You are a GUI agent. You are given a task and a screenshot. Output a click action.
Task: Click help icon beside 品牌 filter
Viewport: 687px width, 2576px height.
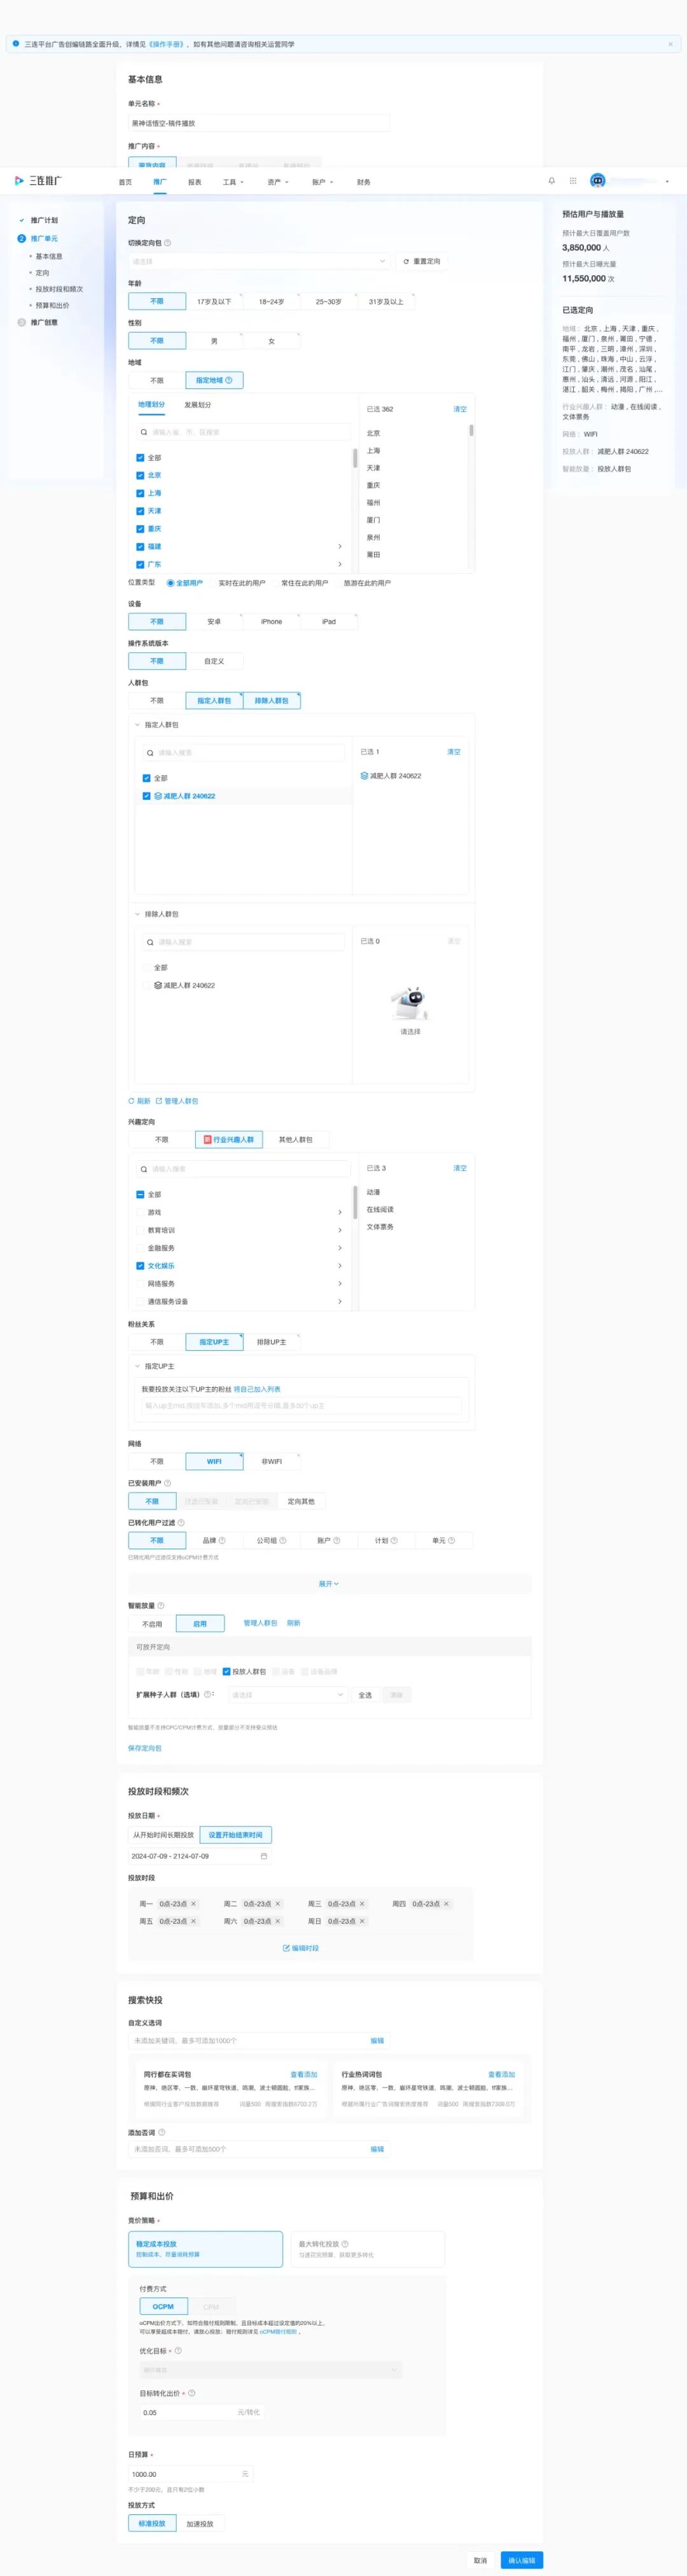(x=222, y=1541)
